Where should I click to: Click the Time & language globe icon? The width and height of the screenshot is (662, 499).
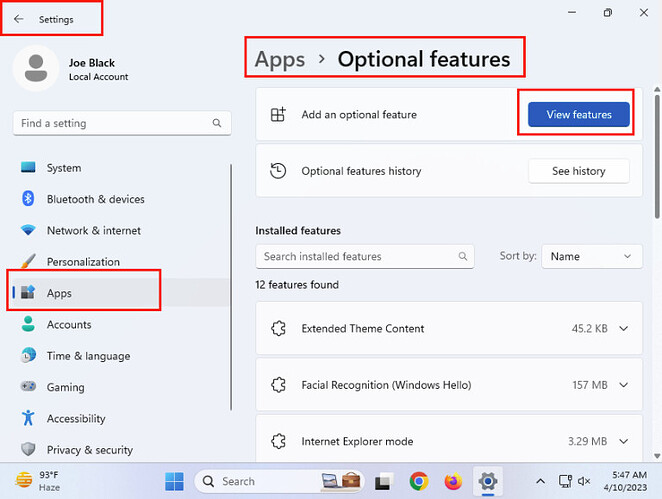coord(28,355)
